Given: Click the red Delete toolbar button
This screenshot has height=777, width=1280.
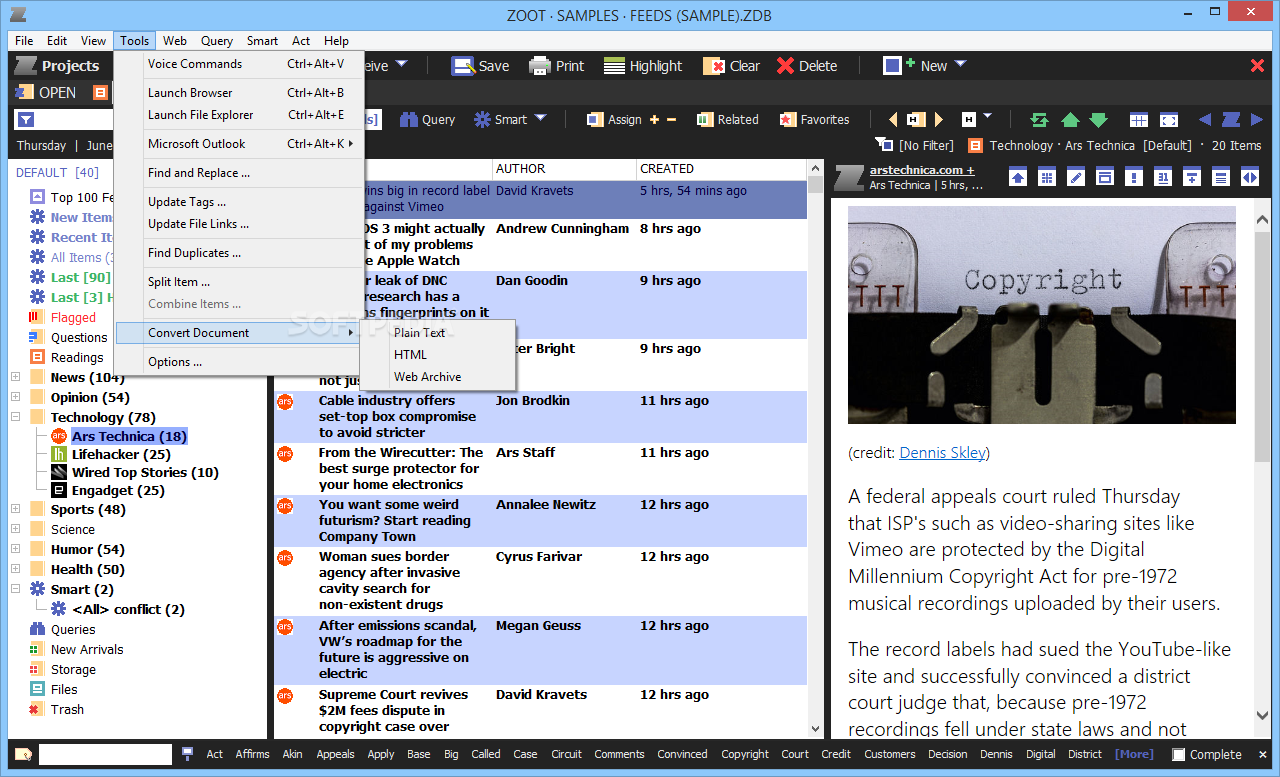Looking at the screenshot, I should (807, 66).
